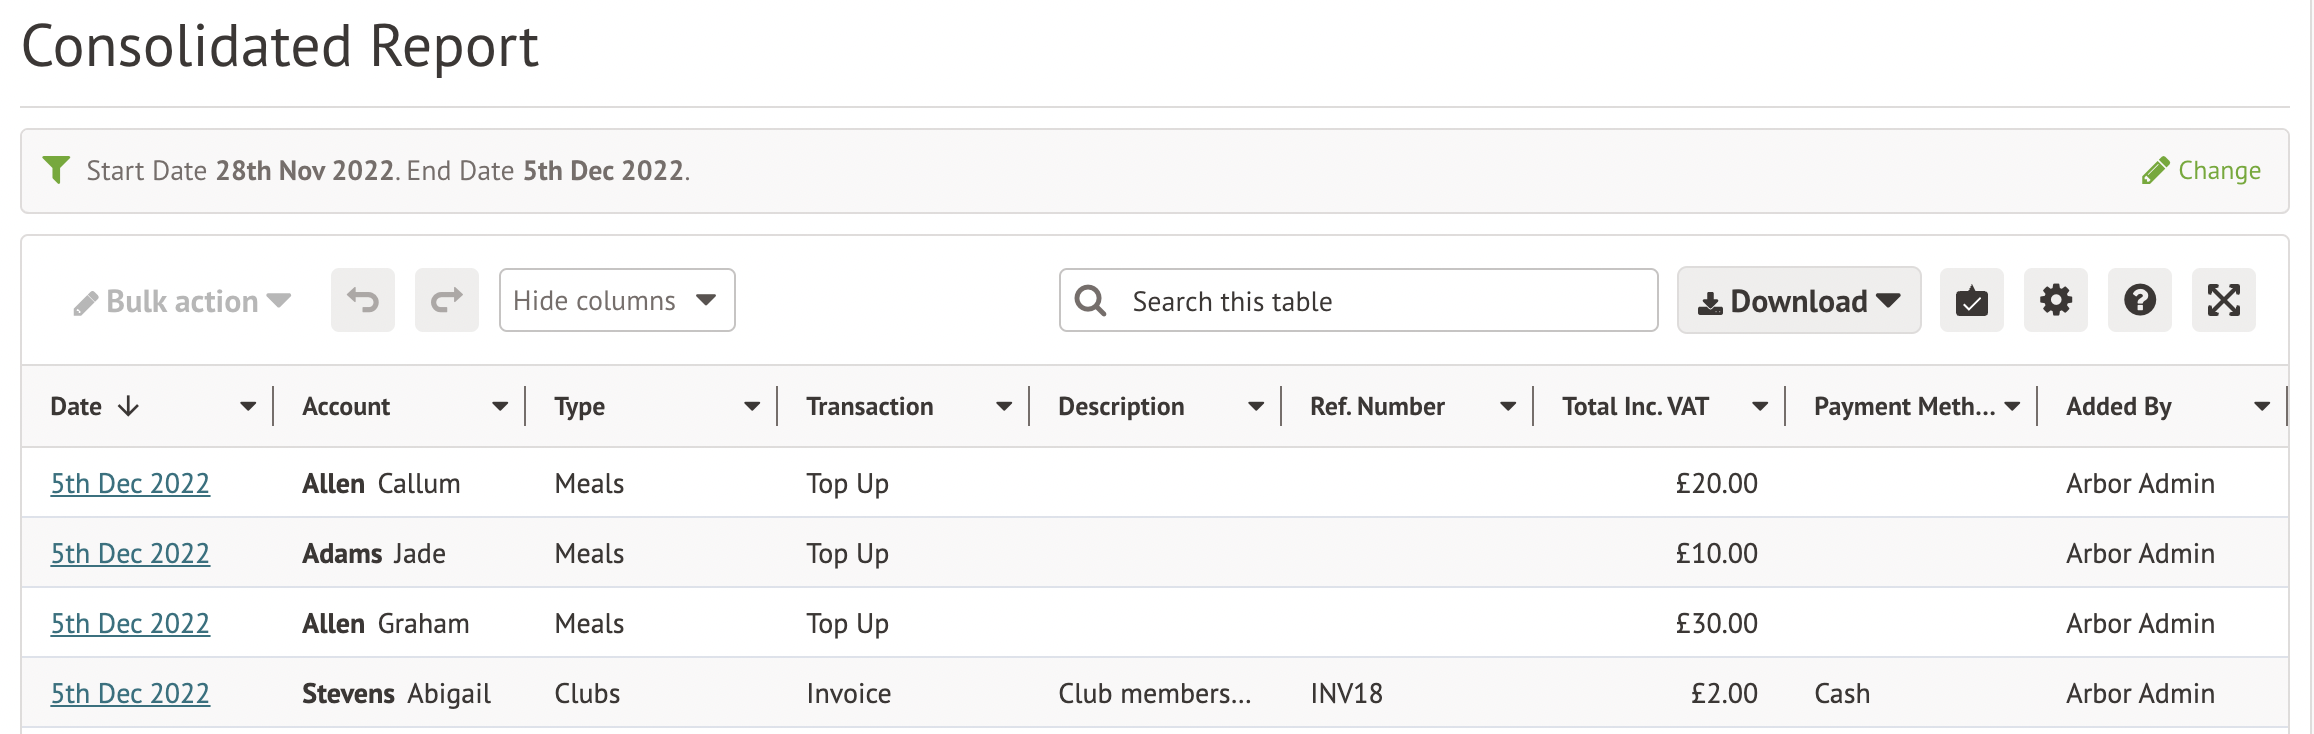Open the Added By column menu arrow
Image resolution: width=2314 pixels, height=734 pixels.
tap(2262, 406)
